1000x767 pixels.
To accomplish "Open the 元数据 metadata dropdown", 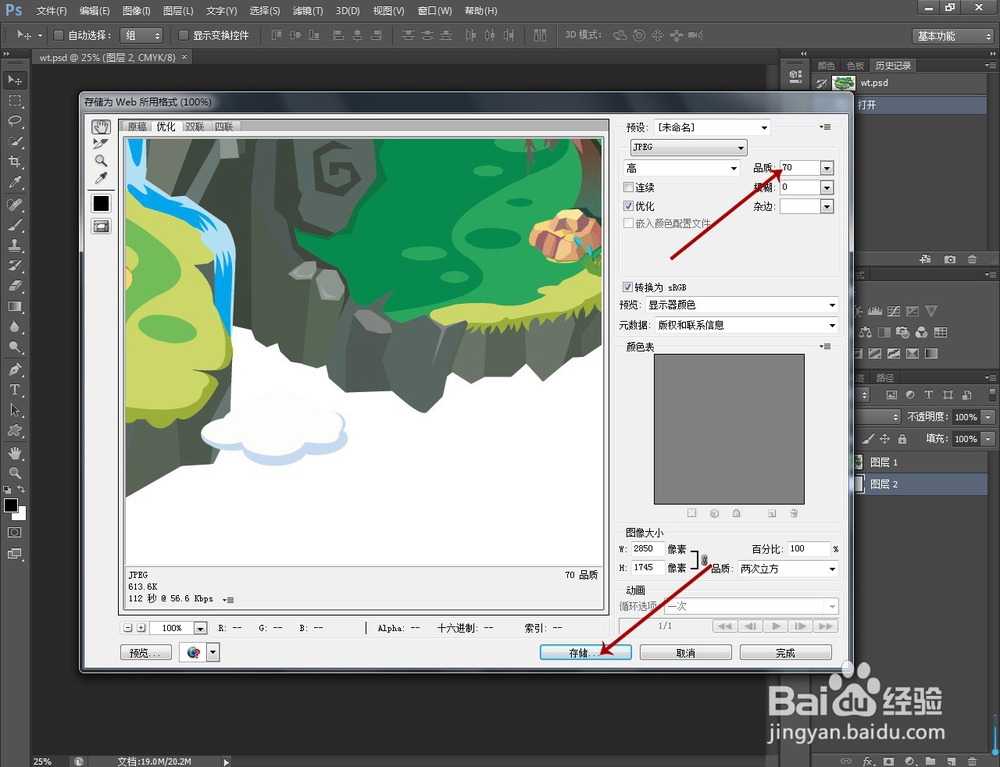I will pos(747,325).
